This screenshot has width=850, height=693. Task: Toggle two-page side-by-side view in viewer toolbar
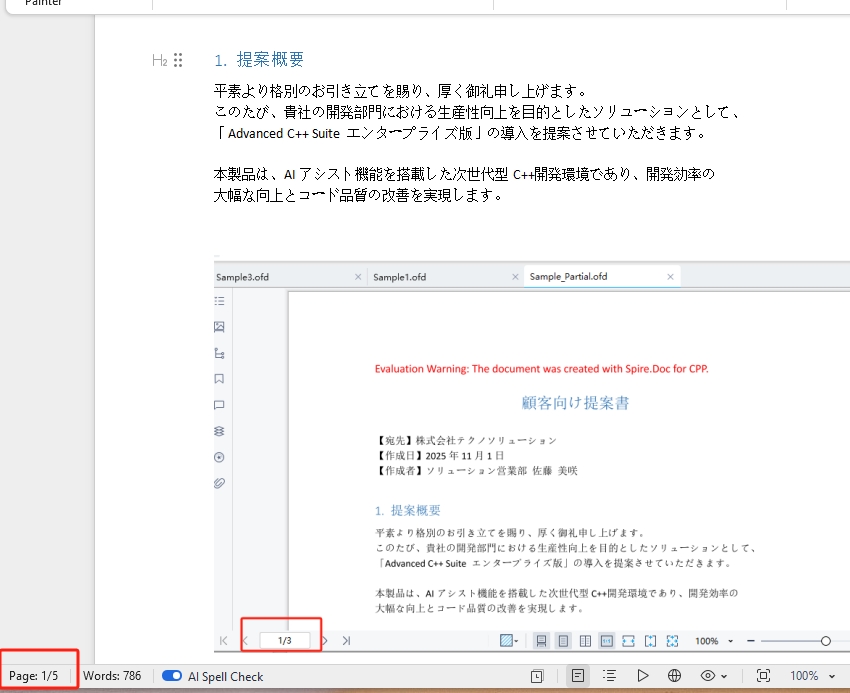point(585,640)
